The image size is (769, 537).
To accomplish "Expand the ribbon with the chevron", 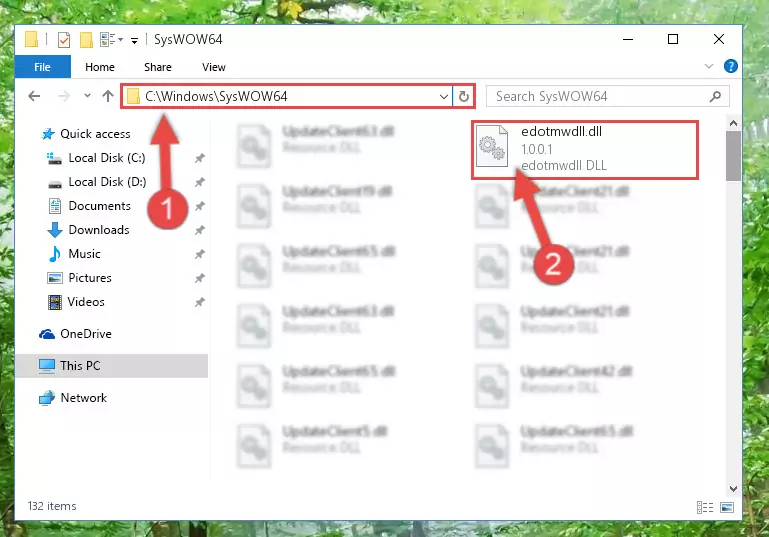I will (x=709, y=66).
